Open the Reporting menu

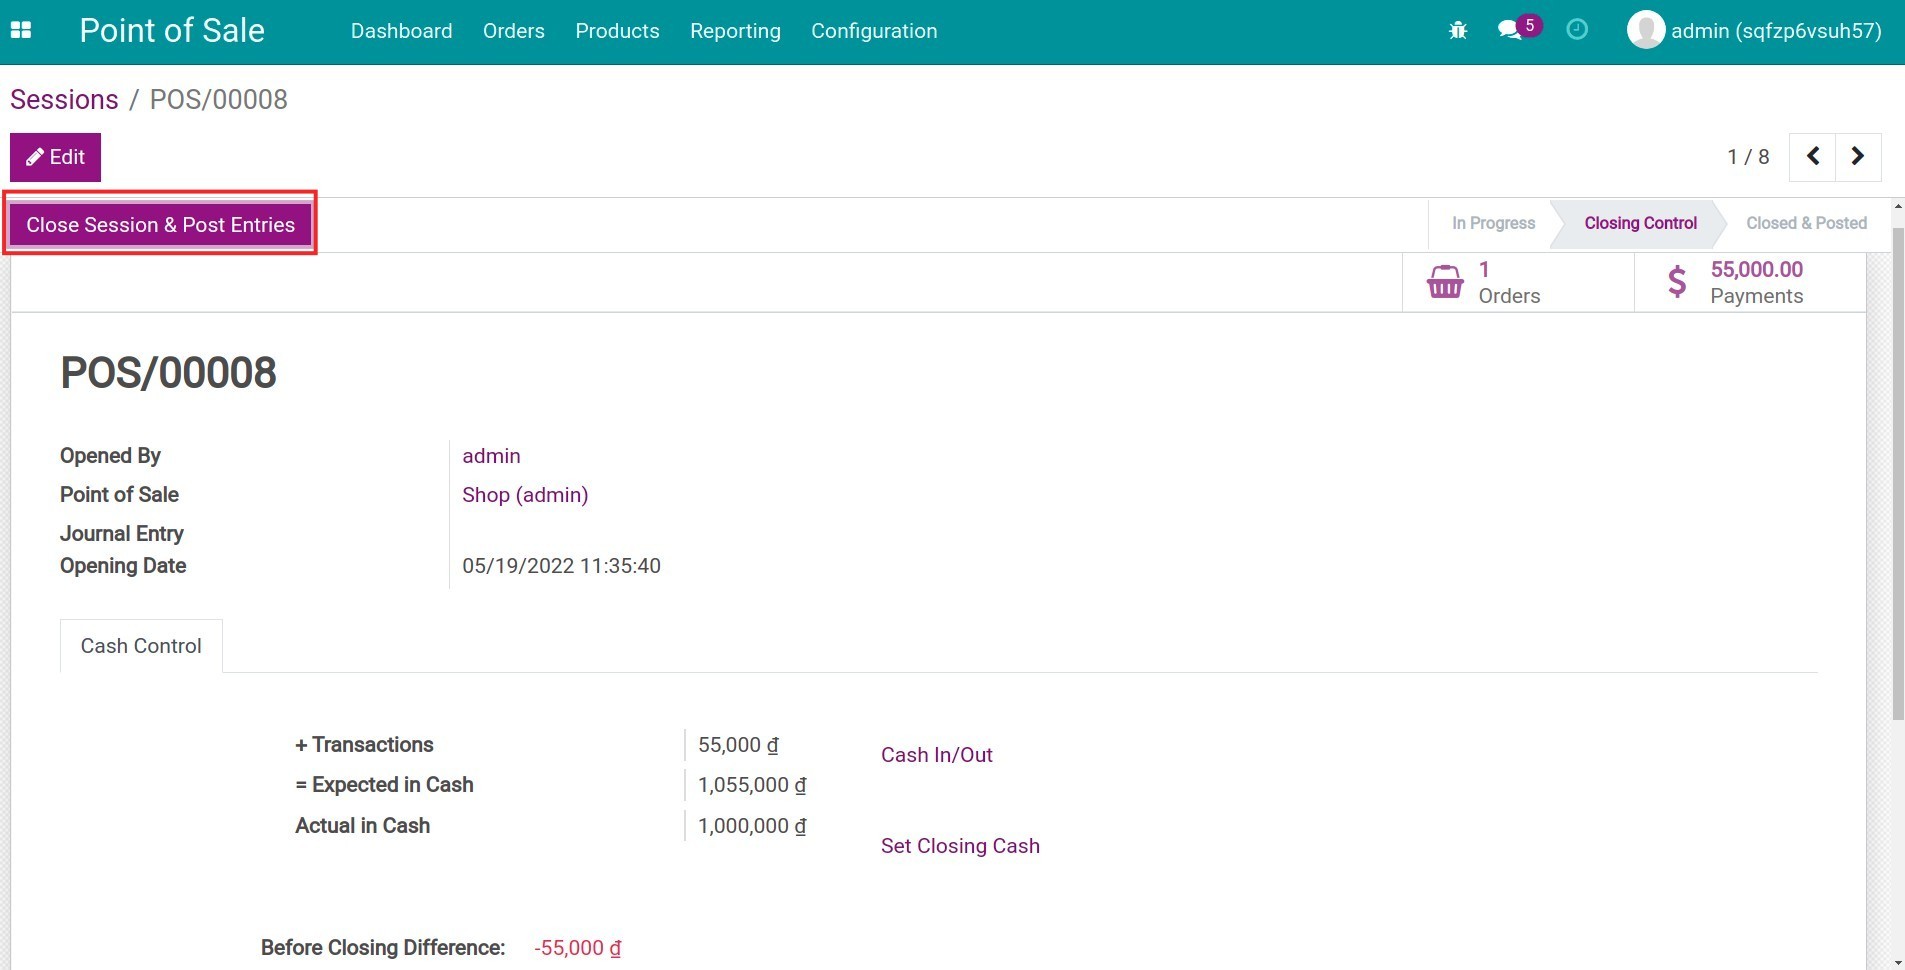[x=735, y=31]
